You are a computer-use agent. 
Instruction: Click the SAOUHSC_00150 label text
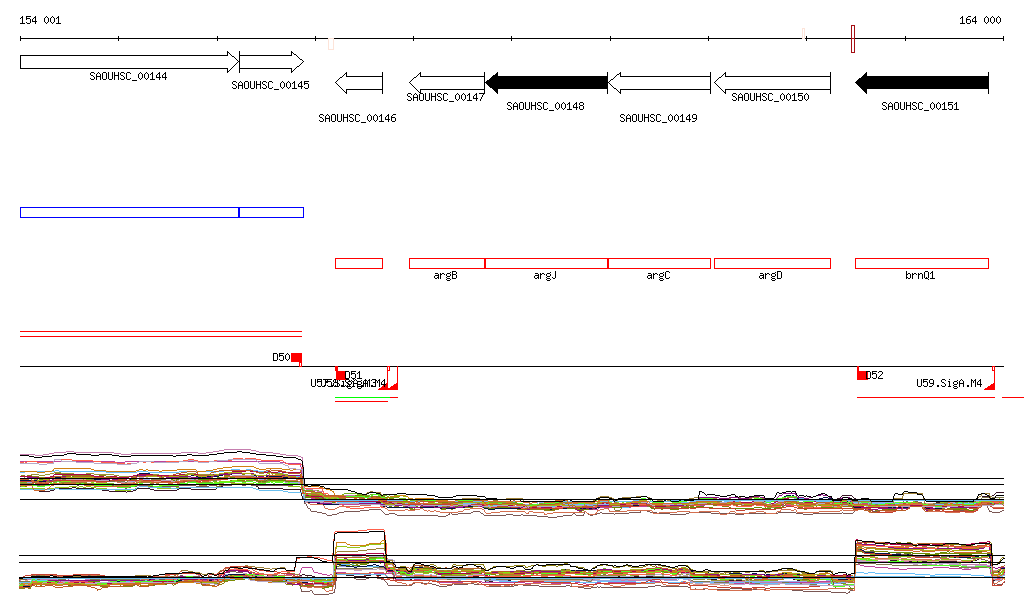[x=771, y=97]
